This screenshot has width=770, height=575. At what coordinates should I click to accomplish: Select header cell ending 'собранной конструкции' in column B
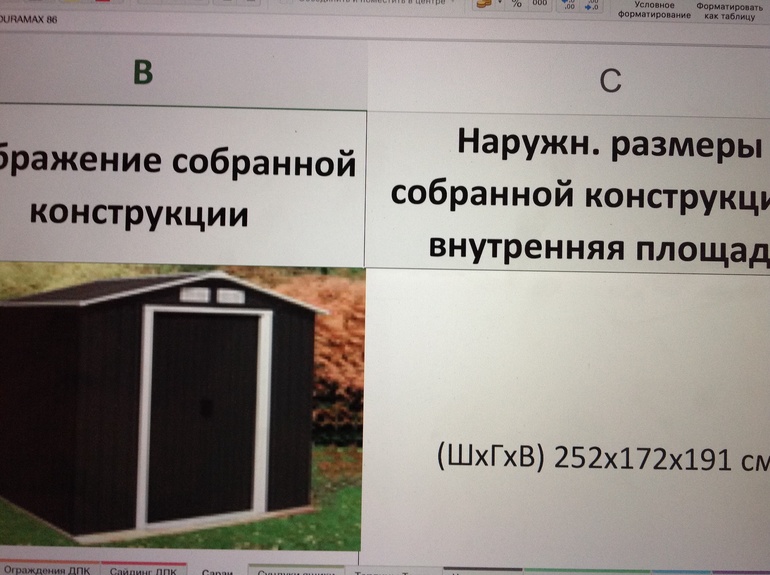coord(180,187)
